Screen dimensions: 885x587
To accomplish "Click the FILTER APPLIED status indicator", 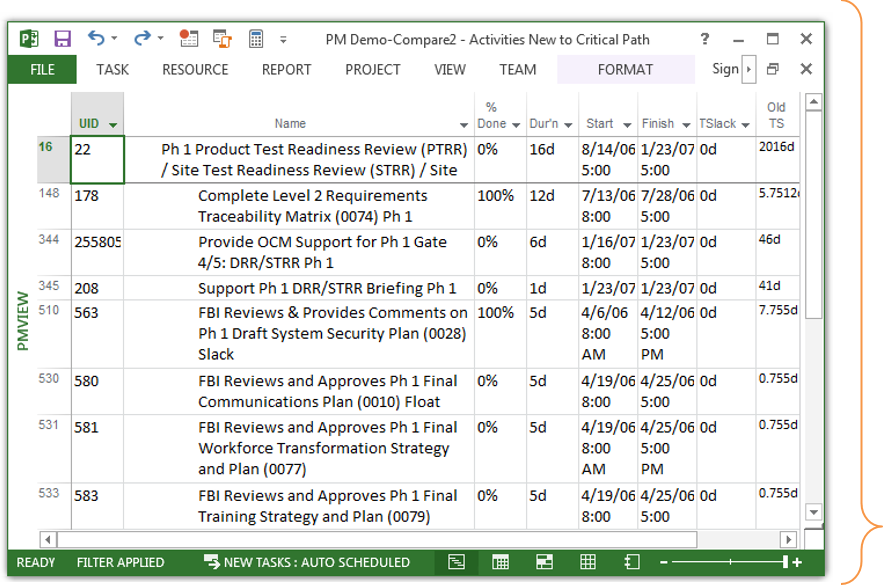I will point(120,562).
